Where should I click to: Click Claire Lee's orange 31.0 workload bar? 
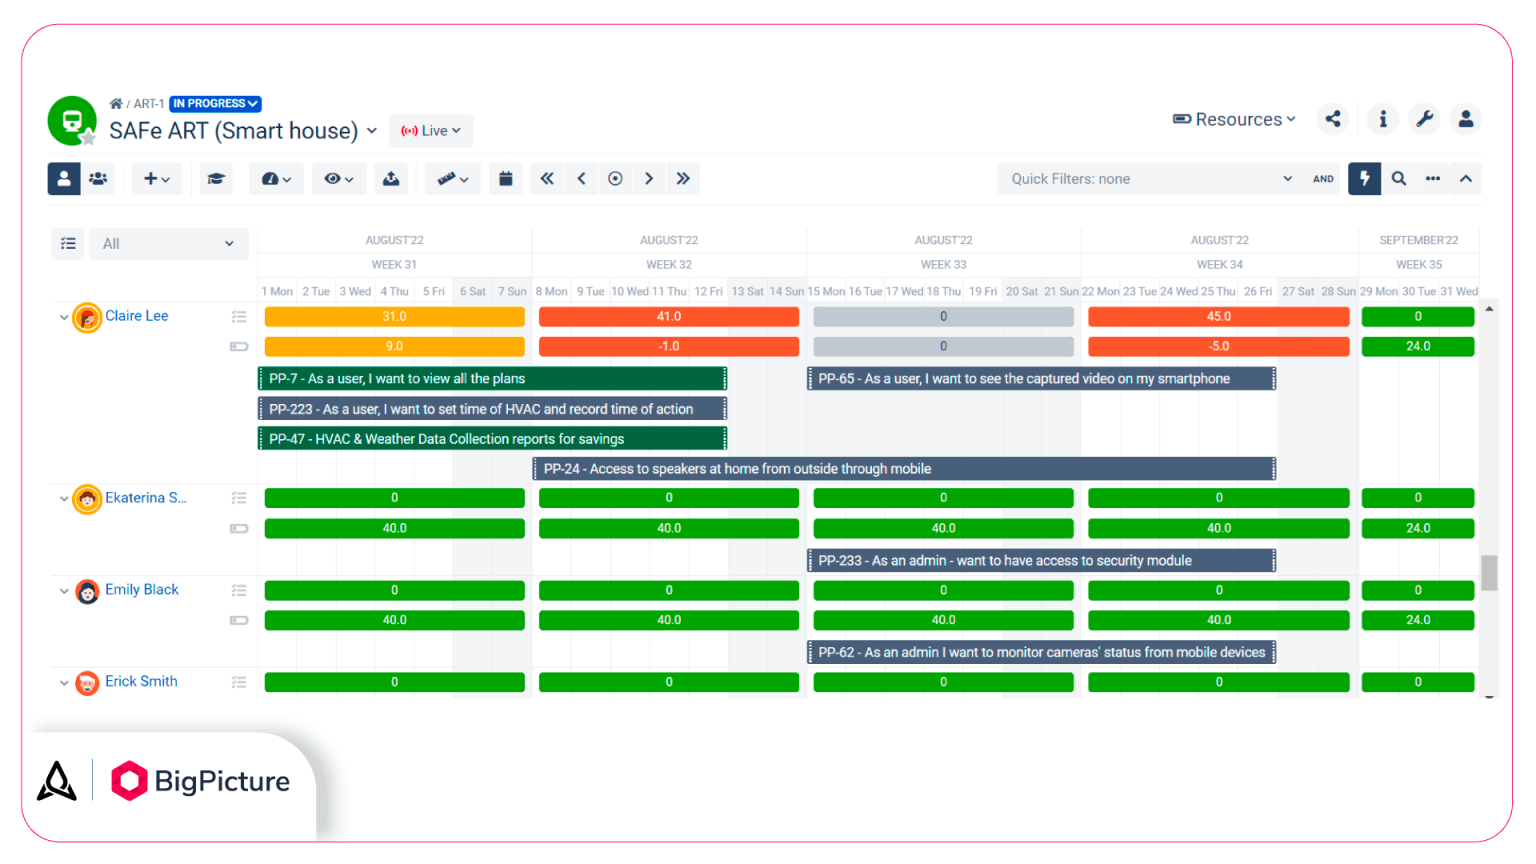pos(394,317)
